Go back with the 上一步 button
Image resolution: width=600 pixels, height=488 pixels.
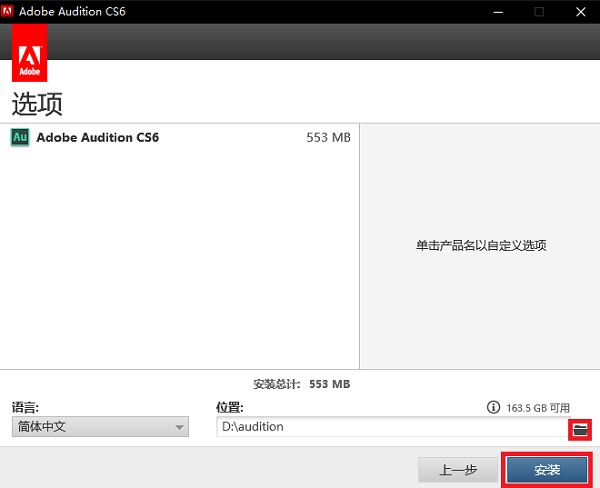(458, 470)
